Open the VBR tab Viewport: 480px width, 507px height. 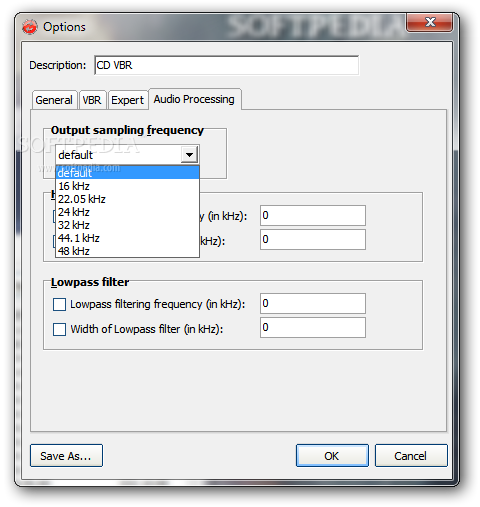pyautogui.click(x=92, y=100)
